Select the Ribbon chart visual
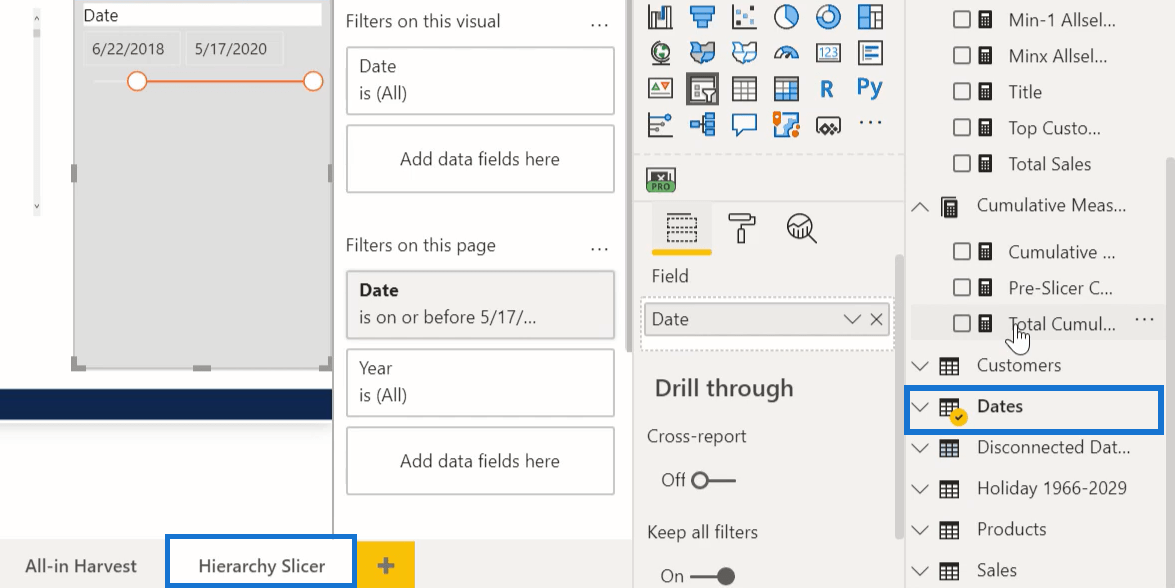The height and width of the screenshot is (588, 1175). point(660,16)
